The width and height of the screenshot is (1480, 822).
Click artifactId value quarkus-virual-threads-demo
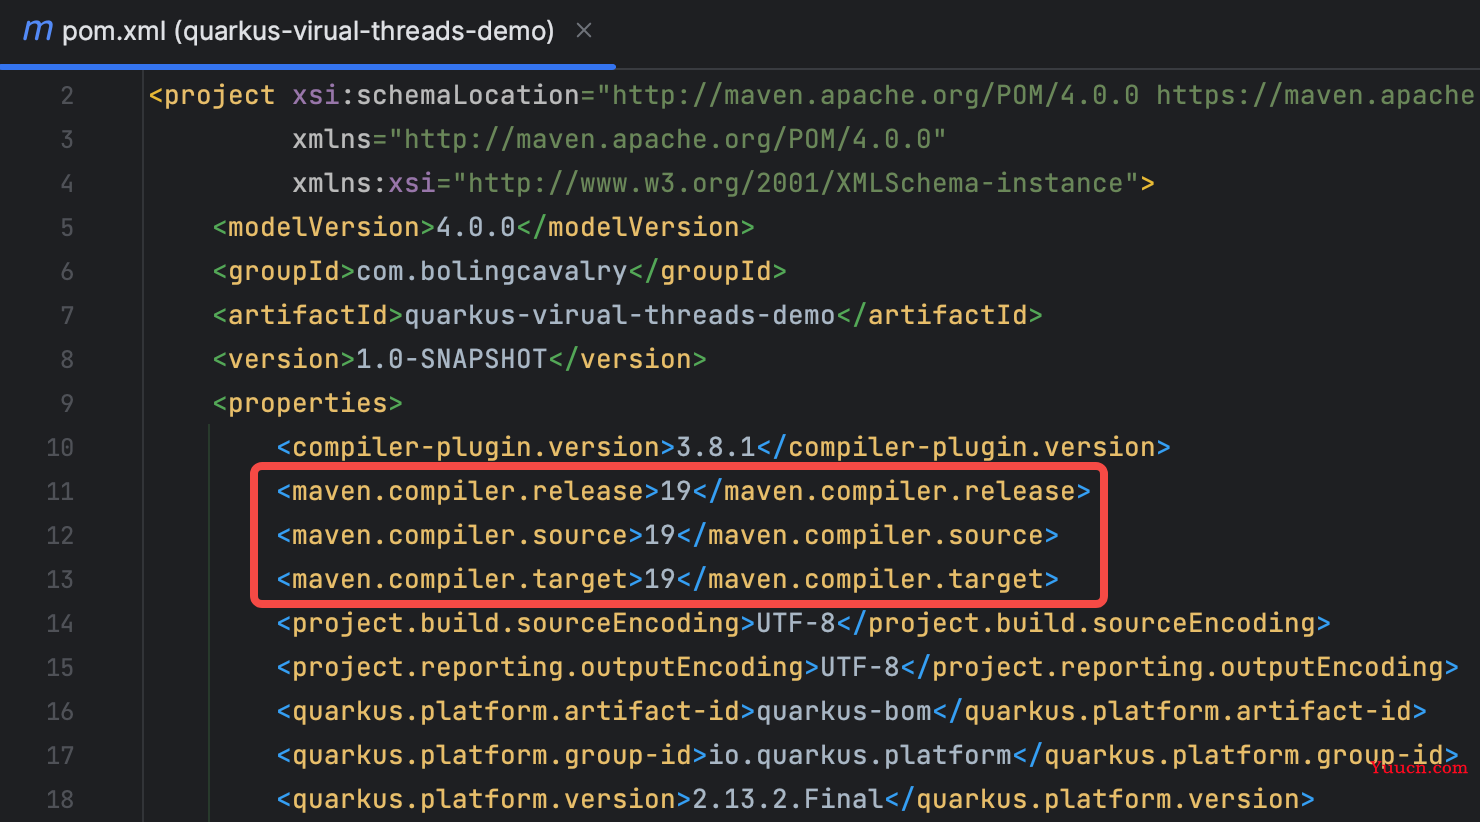620,315
